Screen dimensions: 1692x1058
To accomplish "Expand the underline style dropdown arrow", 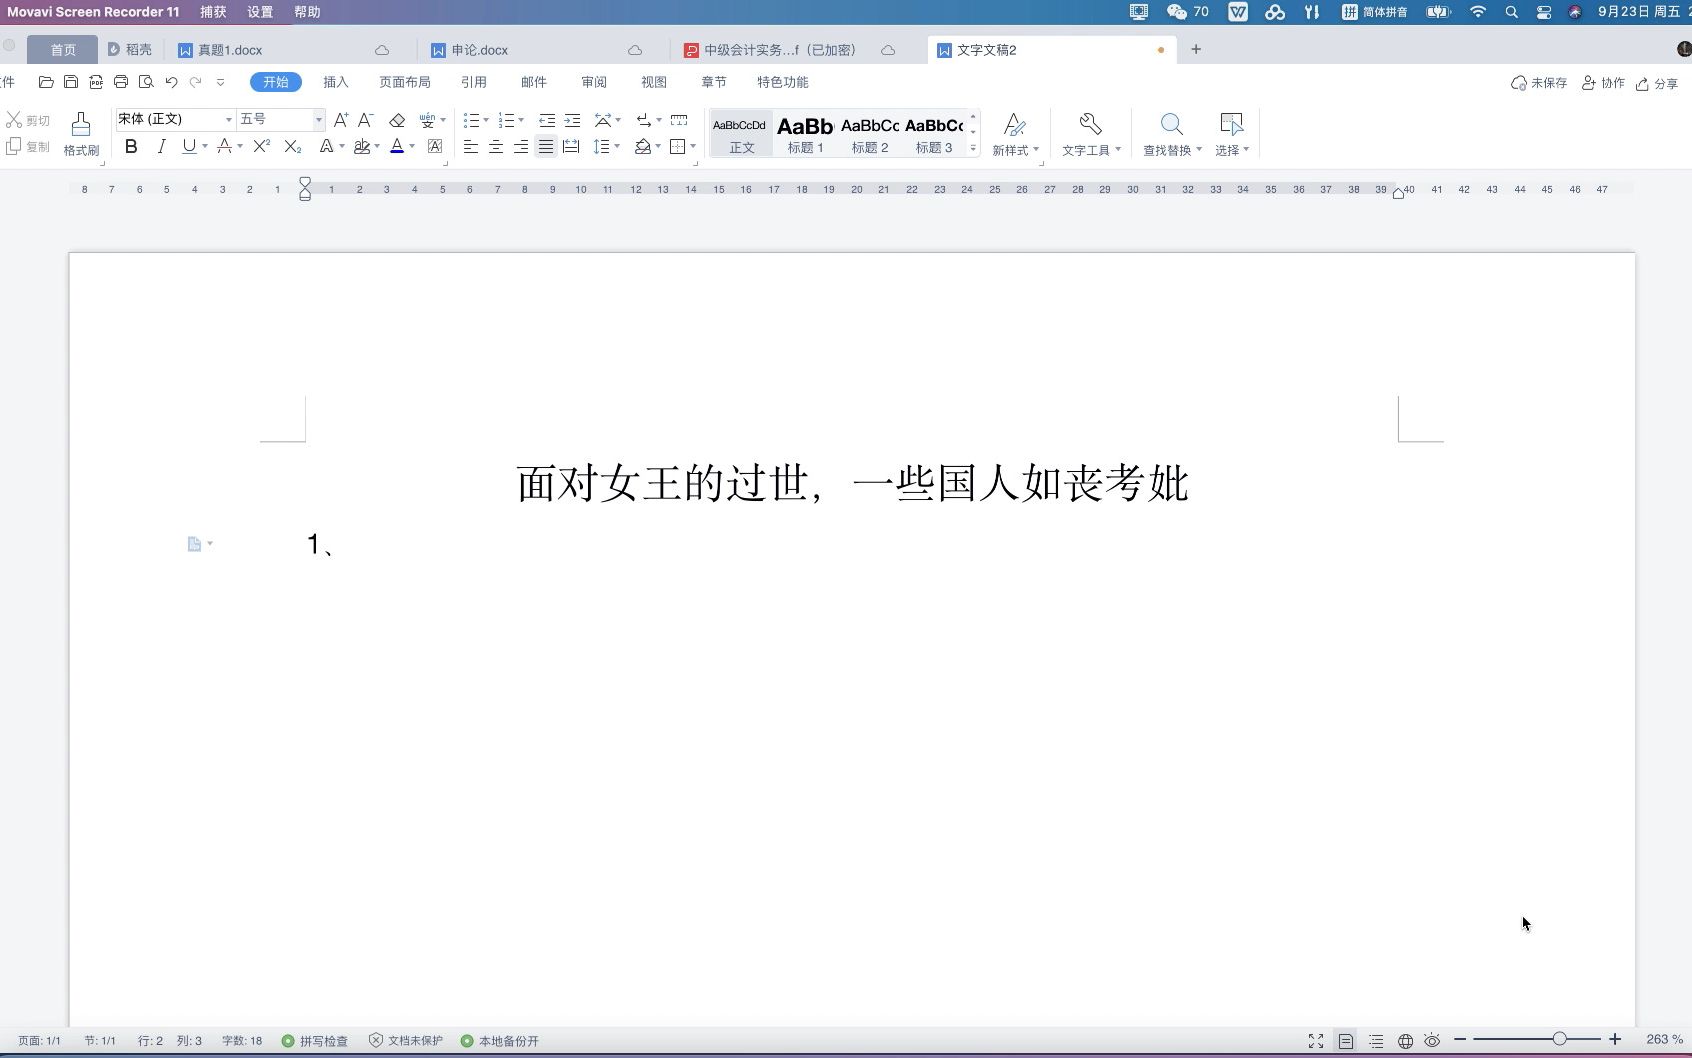I will (204, 147).
